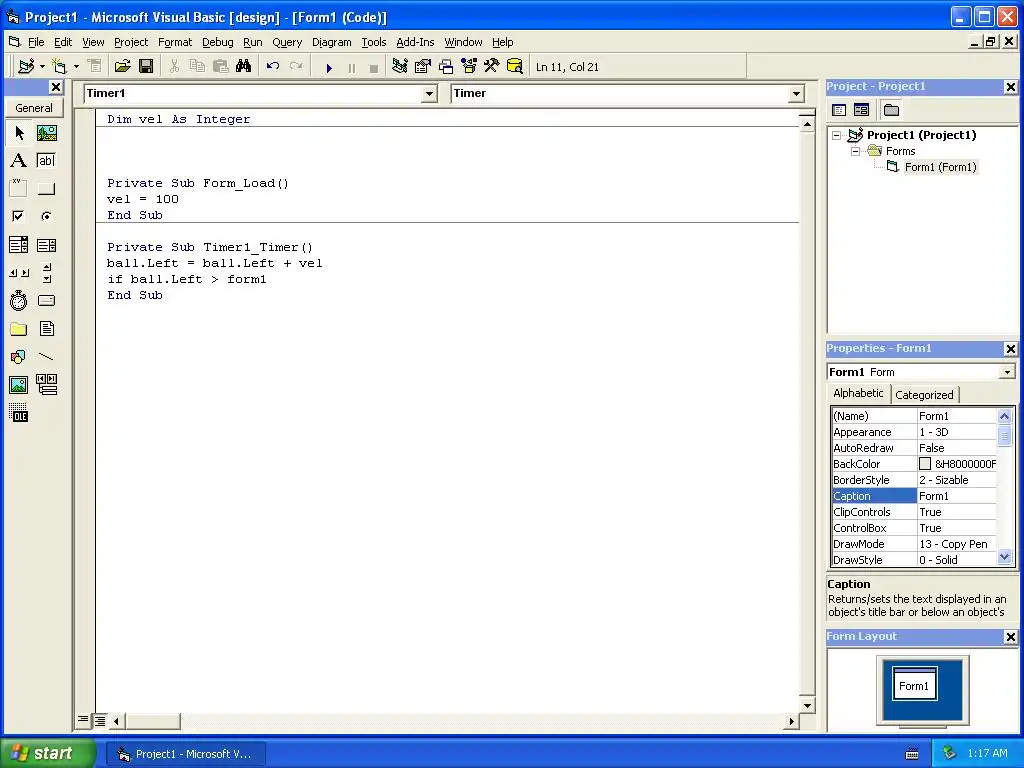This screenshot has height=768, width=1024.
Task: Open Form Layout Window from toolbar
Action: coord(446,67)
